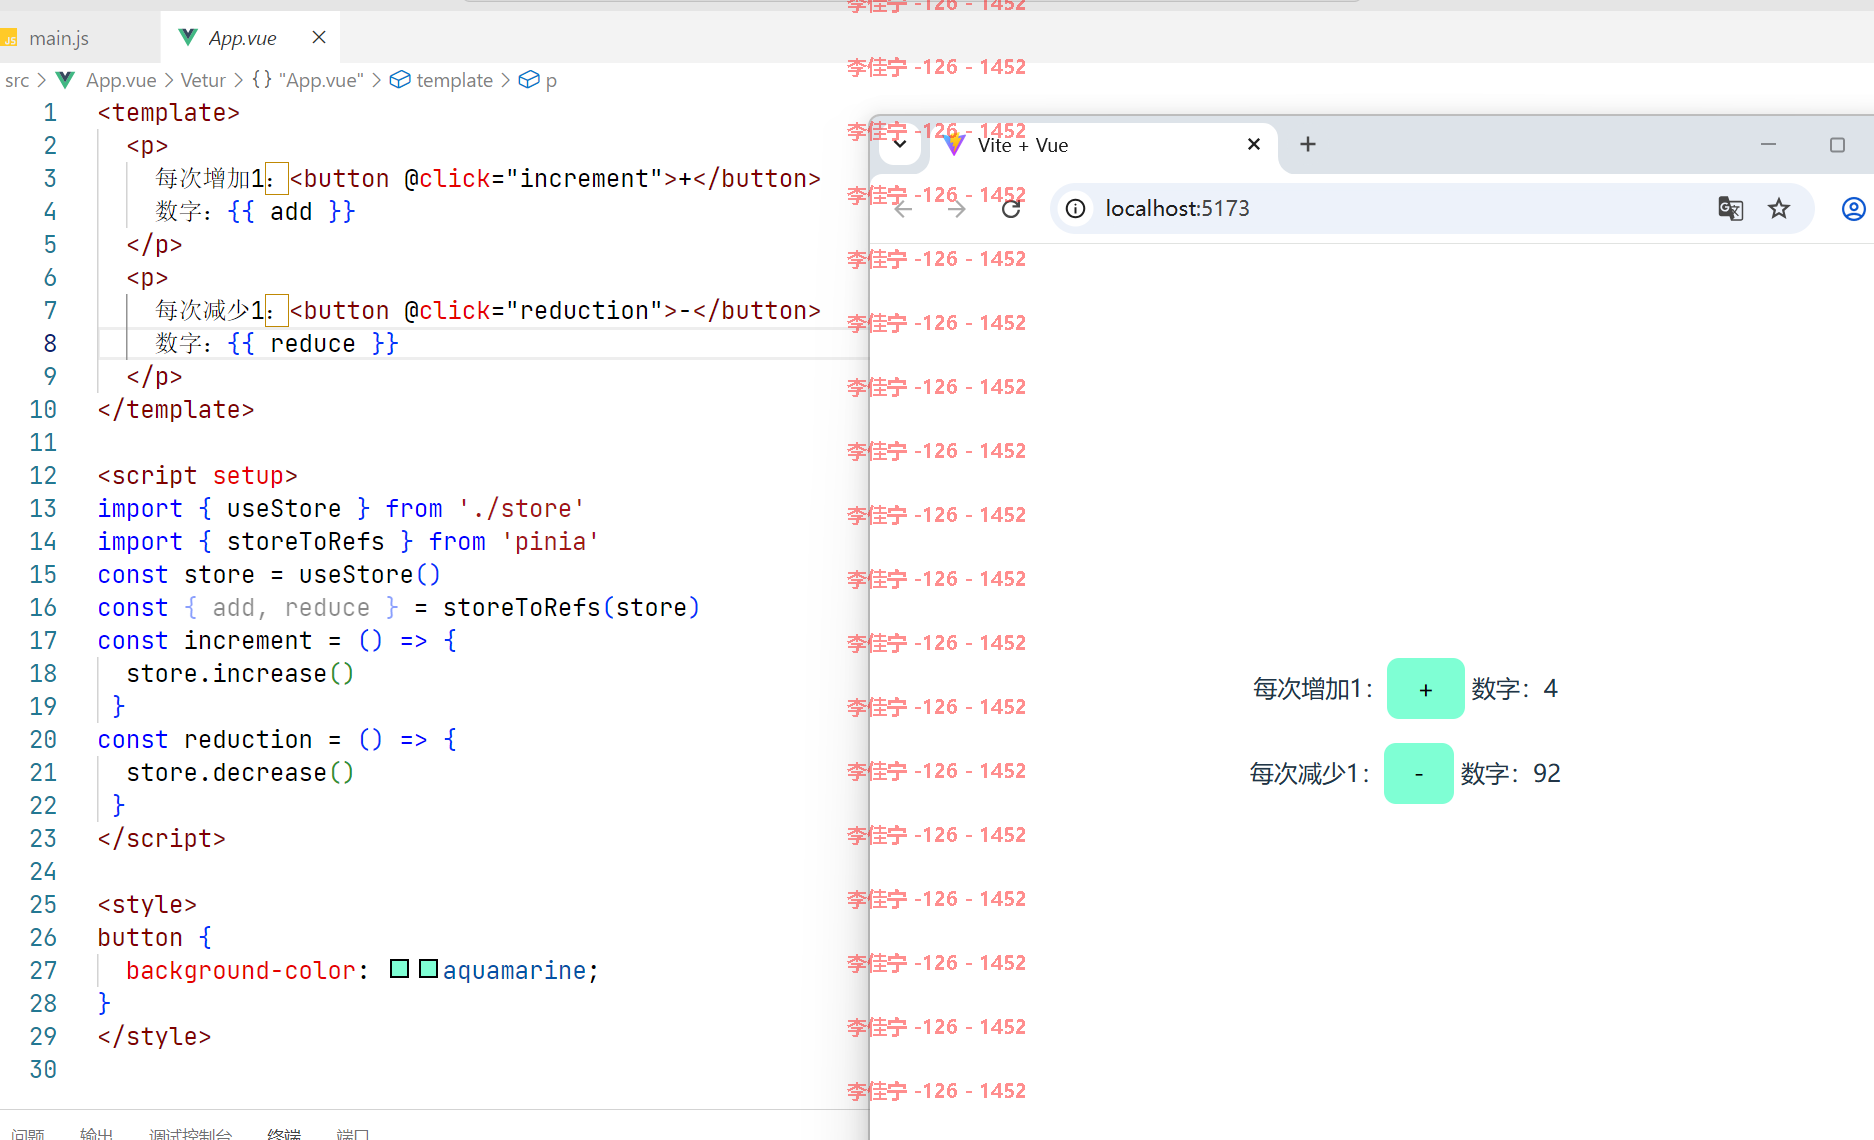This screenshot has width=1874, height=1140.
Task: Click the App.vue breadcrumb with Vue icon
Action: 106,80
